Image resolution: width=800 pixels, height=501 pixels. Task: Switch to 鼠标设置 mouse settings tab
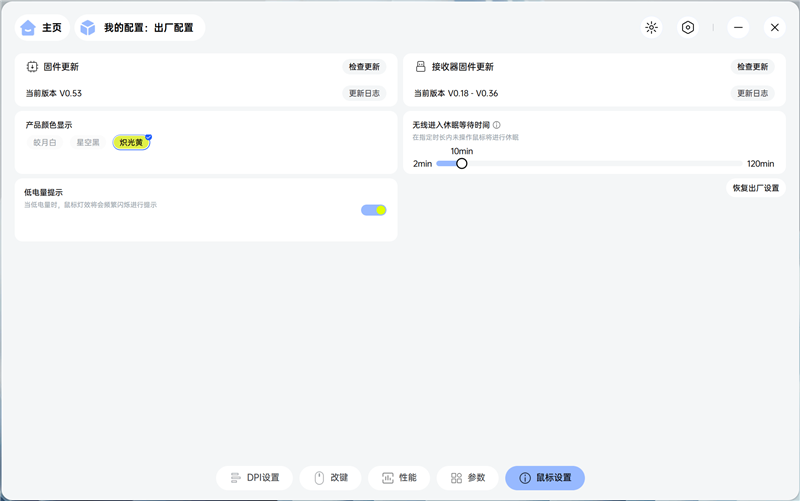545,478
